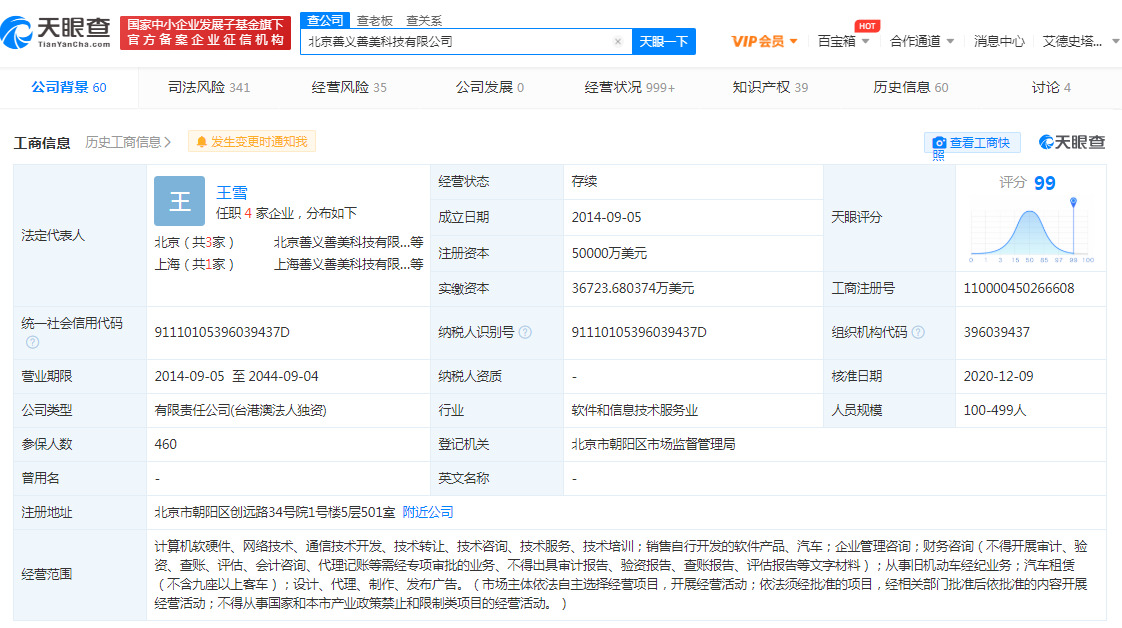Click the 统一社会信用代码 help icon
The height and width of the screenshot is (628, 1122).
pyautogui.click(x=32, y=343)
